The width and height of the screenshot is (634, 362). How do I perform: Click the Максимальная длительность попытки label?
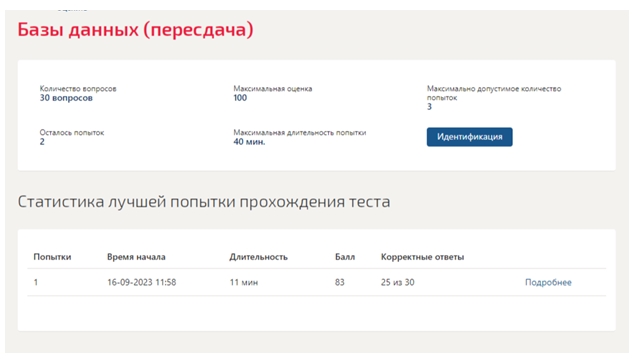300,132
